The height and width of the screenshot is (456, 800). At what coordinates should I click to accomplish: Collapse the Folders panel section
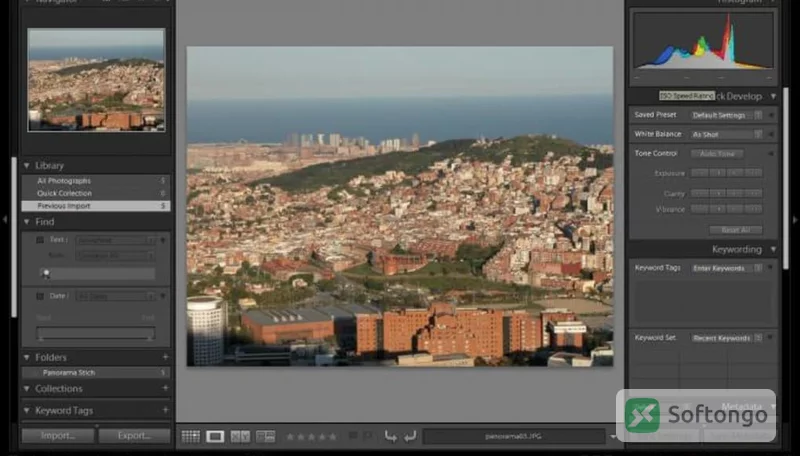27,358
